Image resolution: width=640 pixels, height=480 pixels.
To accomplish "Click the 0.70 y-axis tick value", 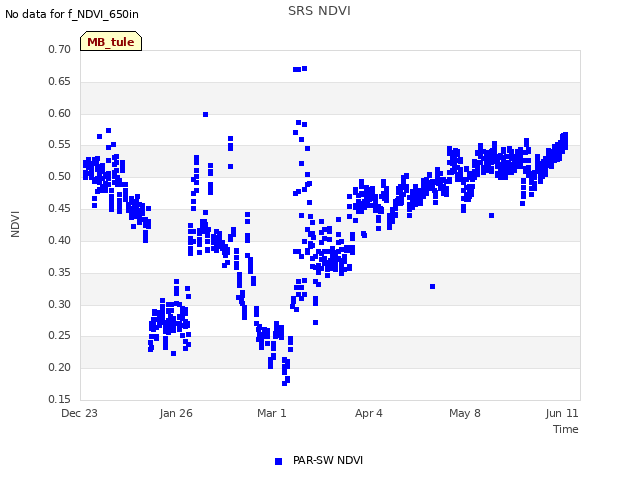I will [x=60, y=49].
